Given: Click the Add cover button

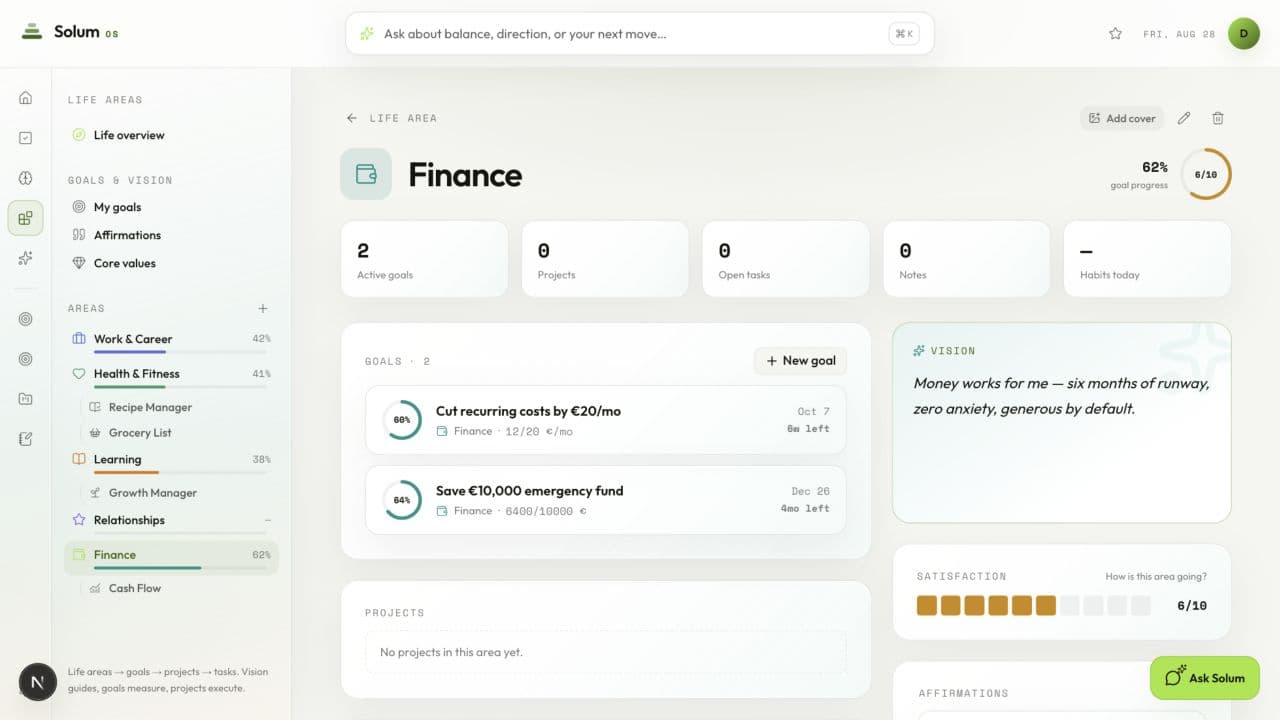Looking at the screenshot, I should pos(1122,118).
